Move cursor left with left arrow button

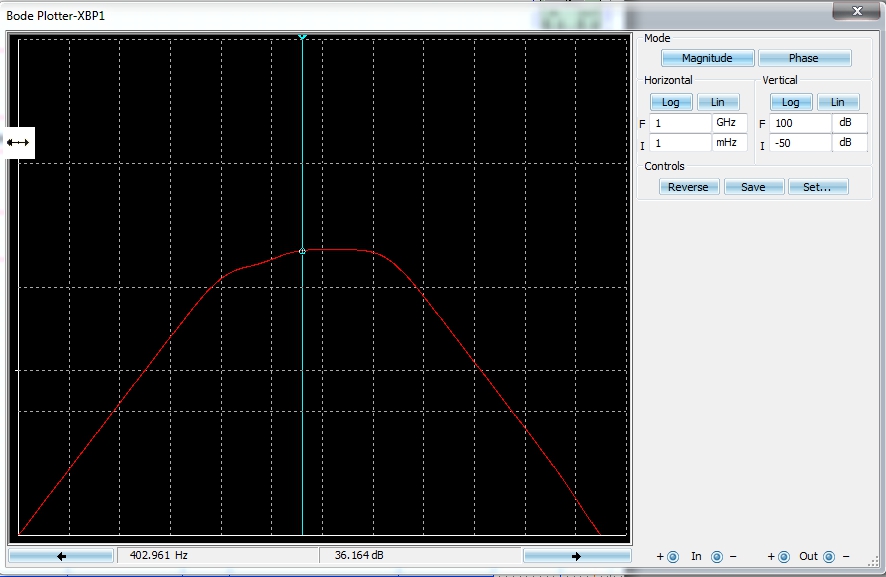61,556
